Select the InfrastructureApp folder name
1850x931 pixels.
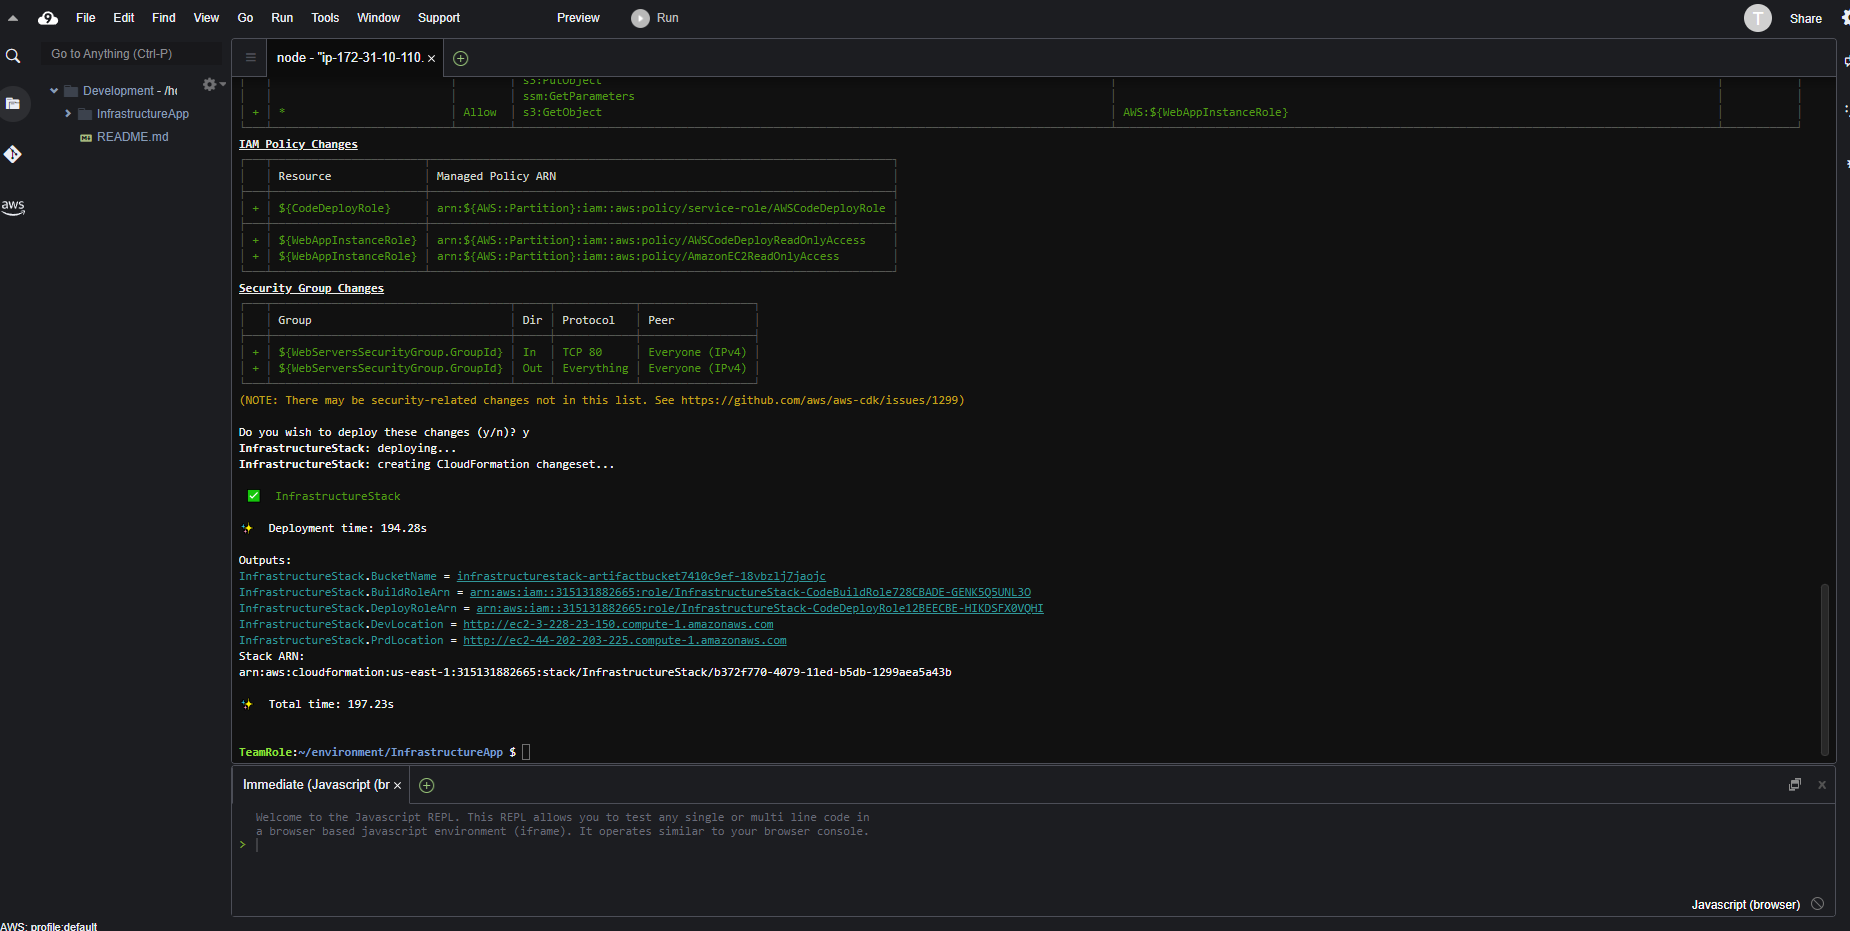(143, 114)
